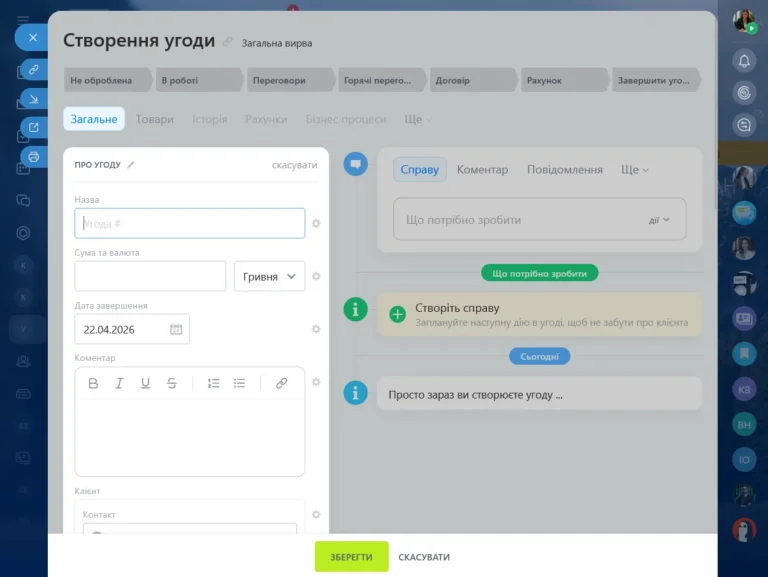Focus the Назва deal name field

point(190,223)
